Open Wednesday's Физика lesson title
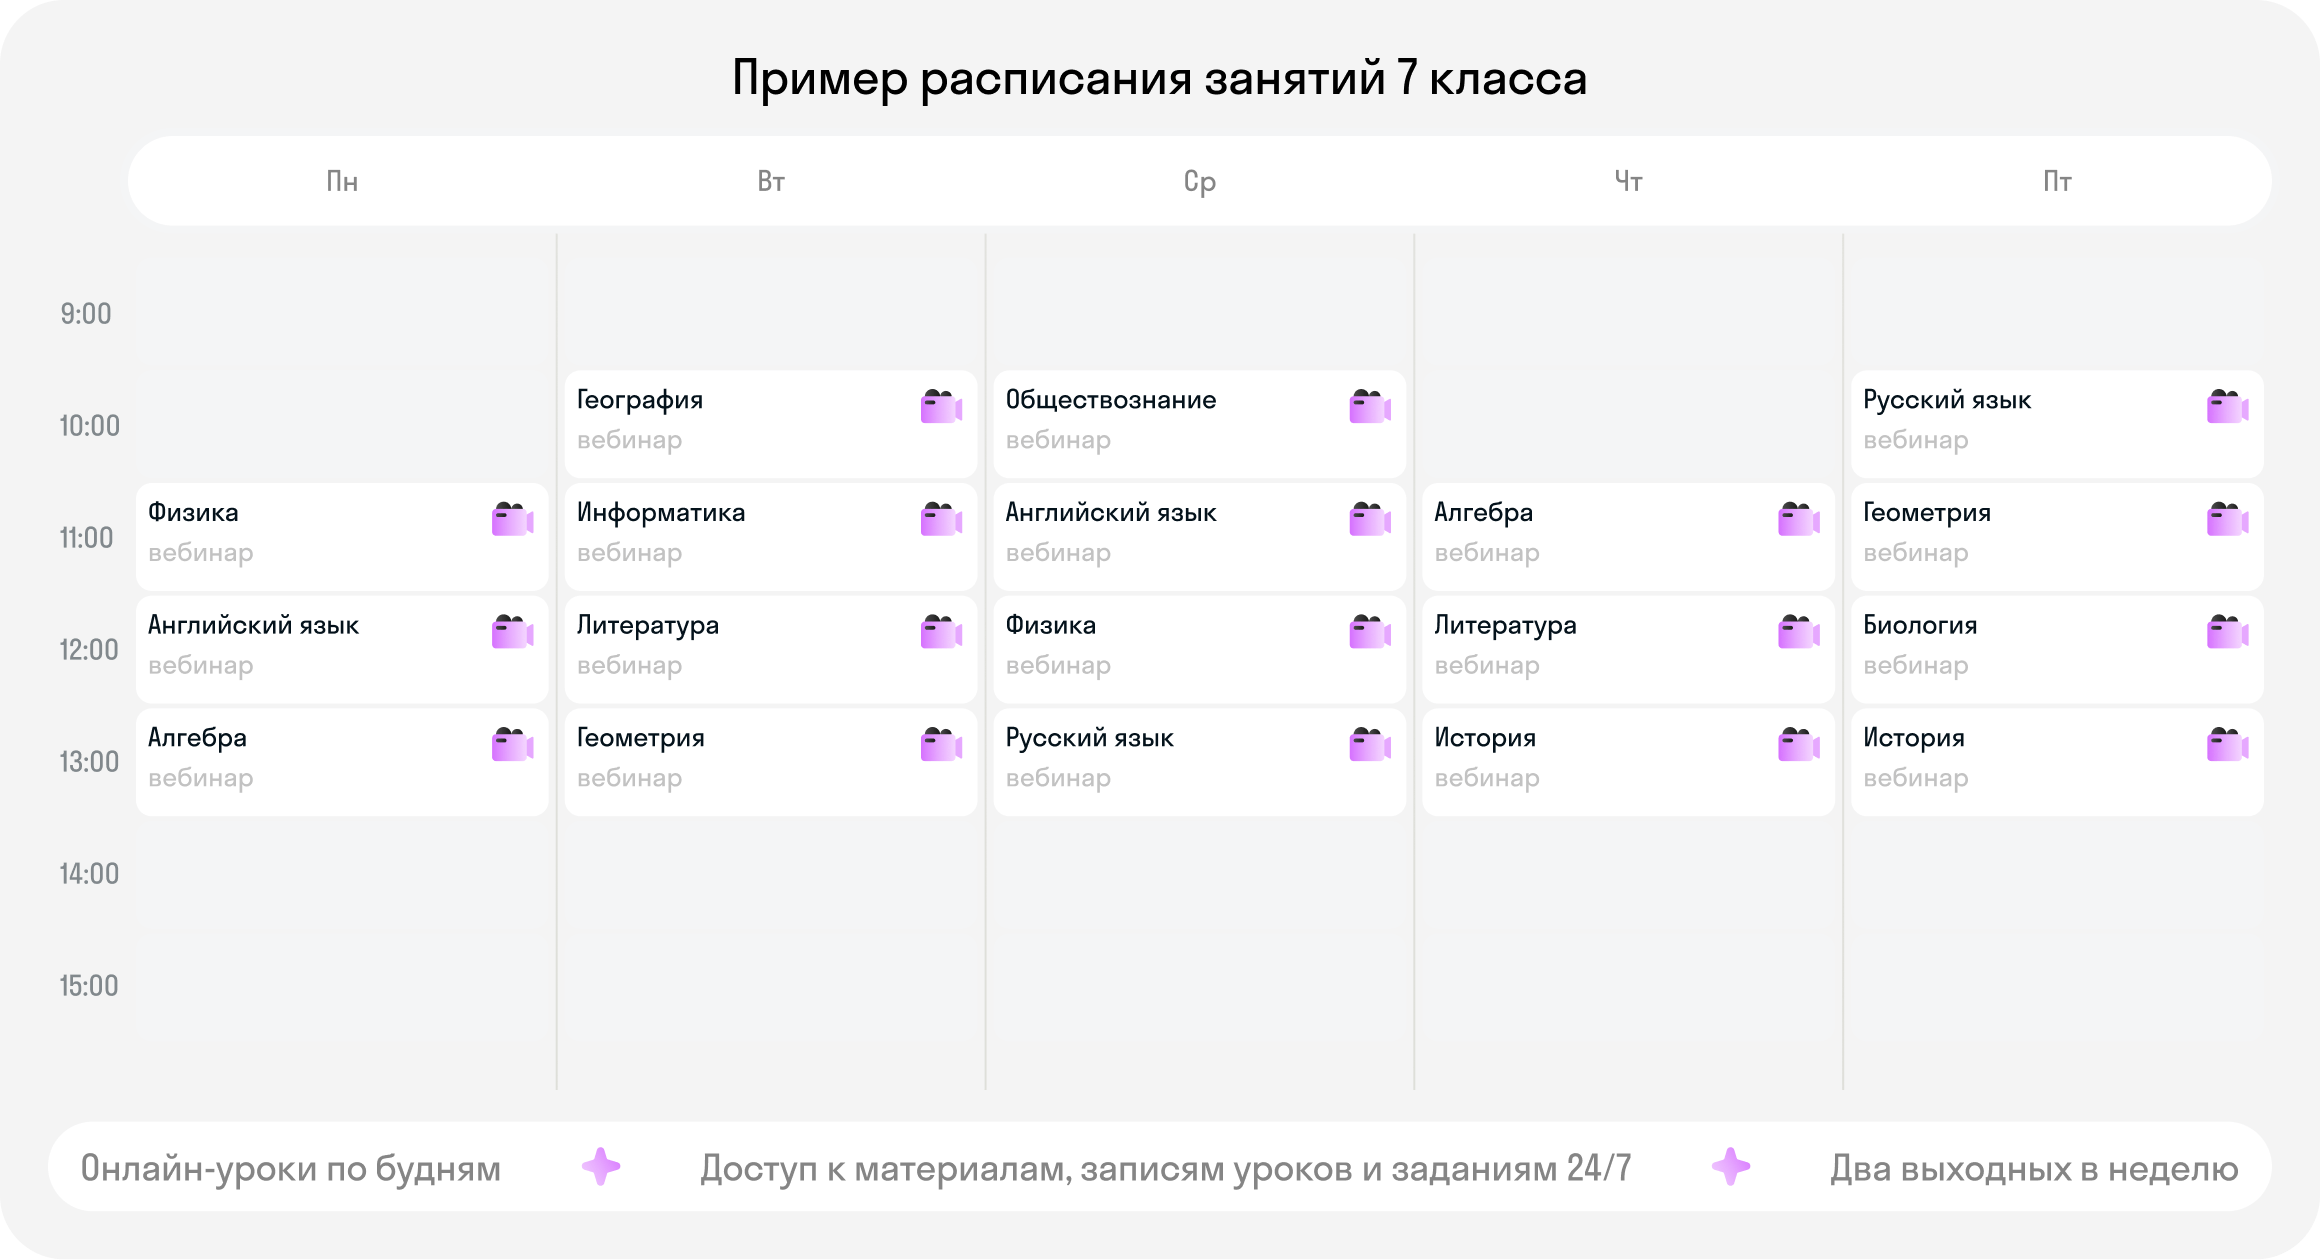2320x1260 pixels. pyautogui.click(x=1050, y=626)
